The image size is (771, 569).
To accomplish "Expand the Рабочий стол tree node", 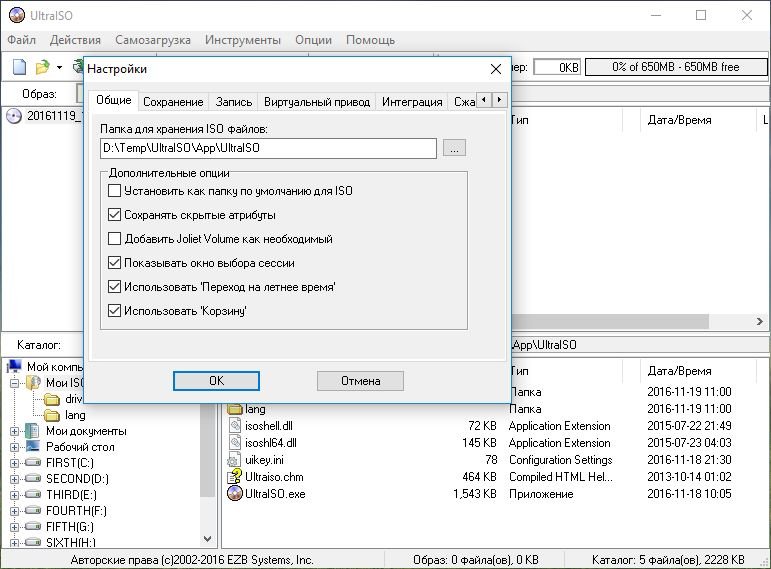I will (x=14, y=447).
